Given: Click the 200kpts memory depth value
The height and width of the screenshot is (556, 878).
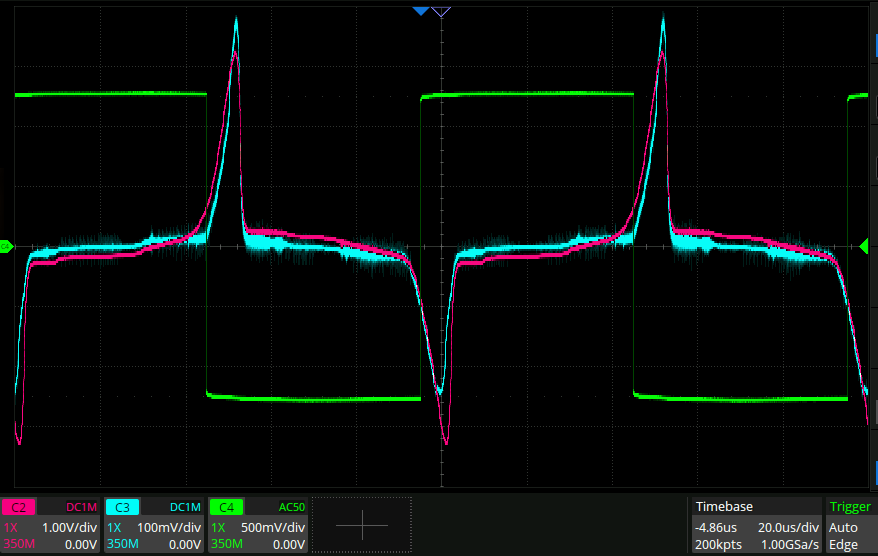Looking at the screenshot, I should point(718,544).
